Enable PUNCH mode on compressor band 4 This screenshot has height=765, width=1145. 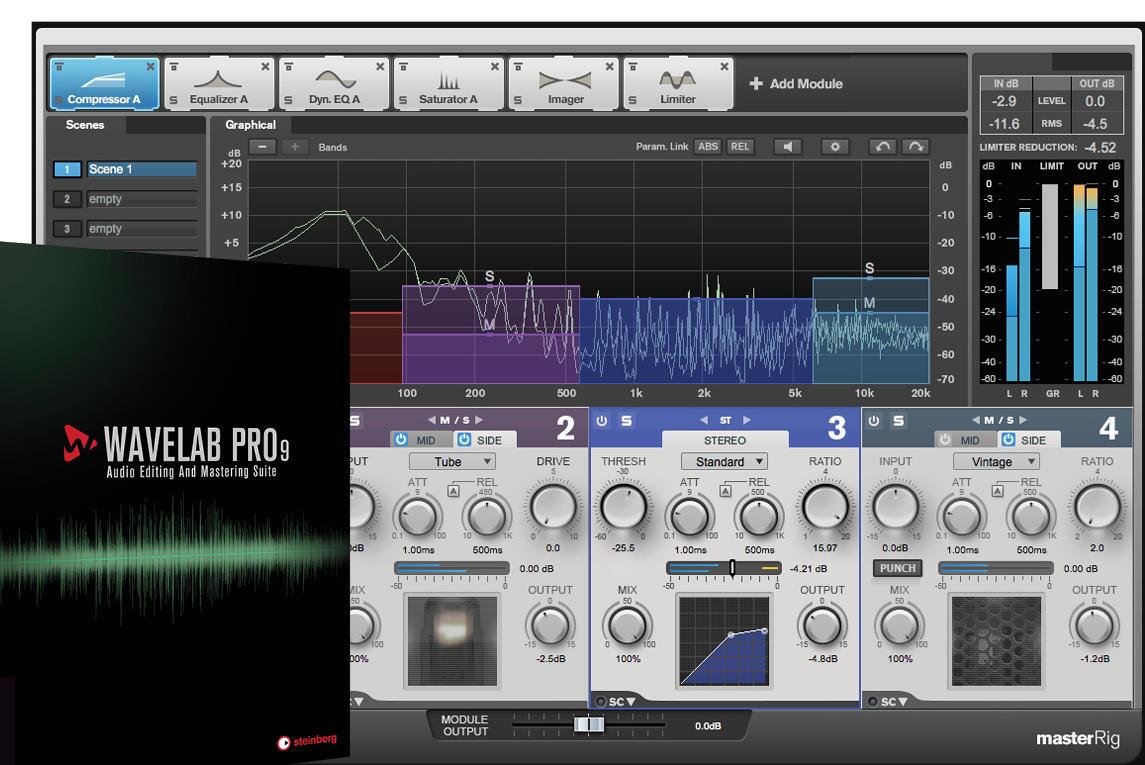897,568
